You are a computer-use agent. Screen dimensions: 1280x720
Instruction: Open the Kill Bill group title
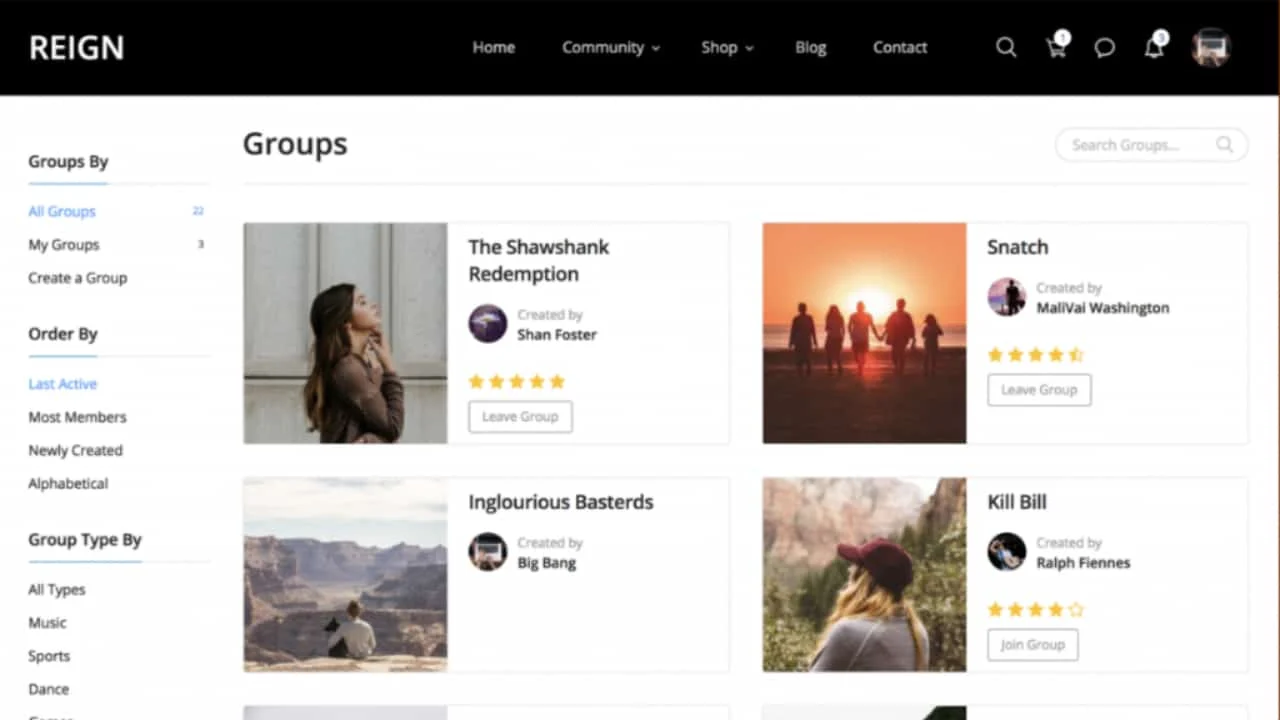pyautogui.click(x=1017, y=502)
